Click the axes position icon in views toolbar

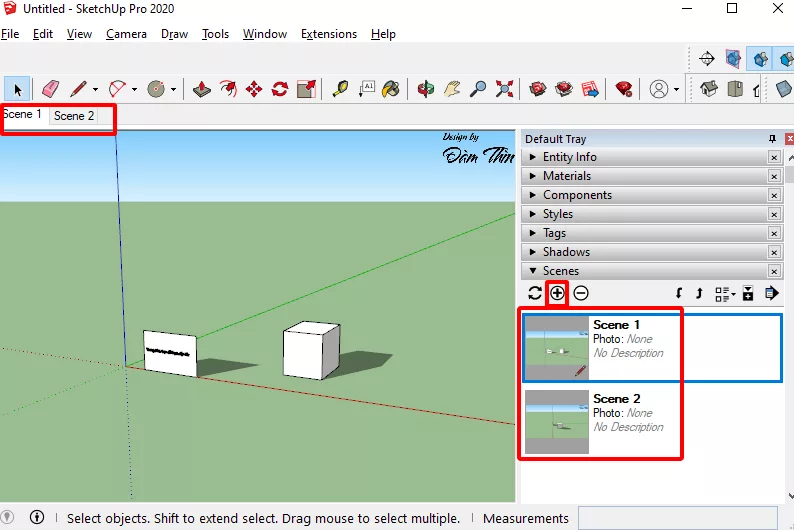(707, 59)
